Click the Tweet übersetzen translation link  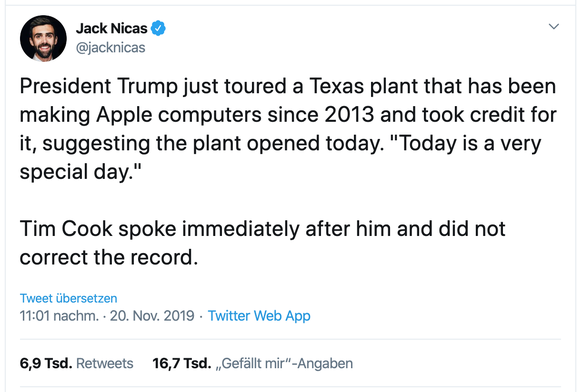[x=68, y=298]
